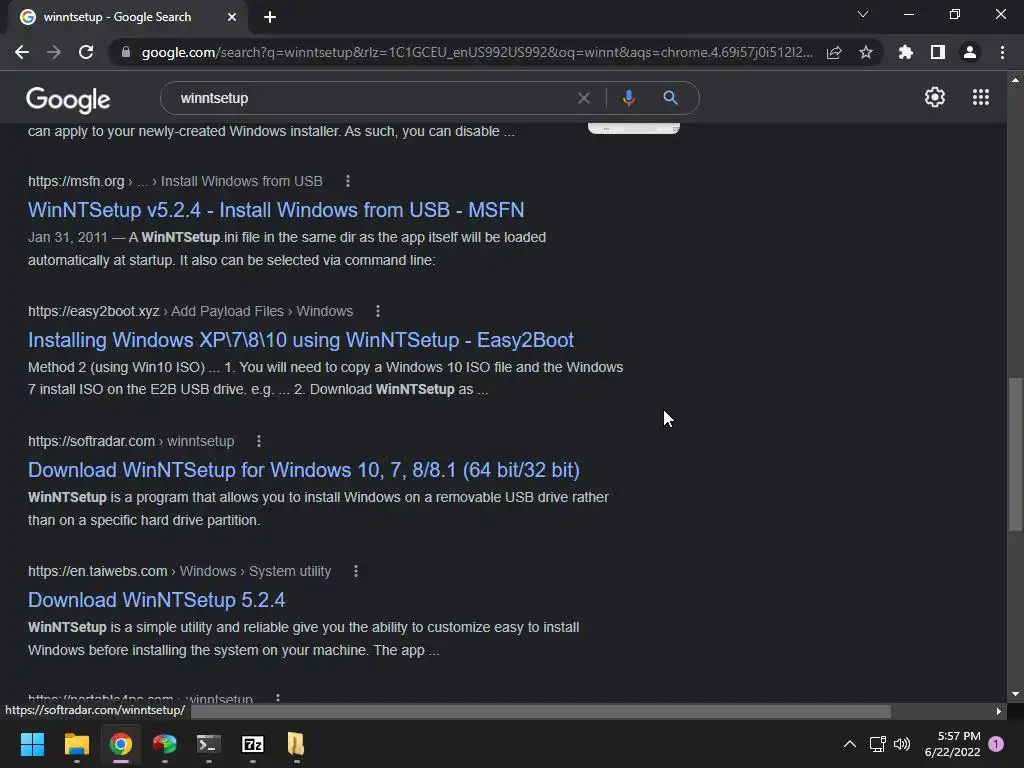The width and height of the screenshot is (1024, 768).
Task: Click the https://easy2boot.xyz breadcrumb URL
Action: [93, 311]
